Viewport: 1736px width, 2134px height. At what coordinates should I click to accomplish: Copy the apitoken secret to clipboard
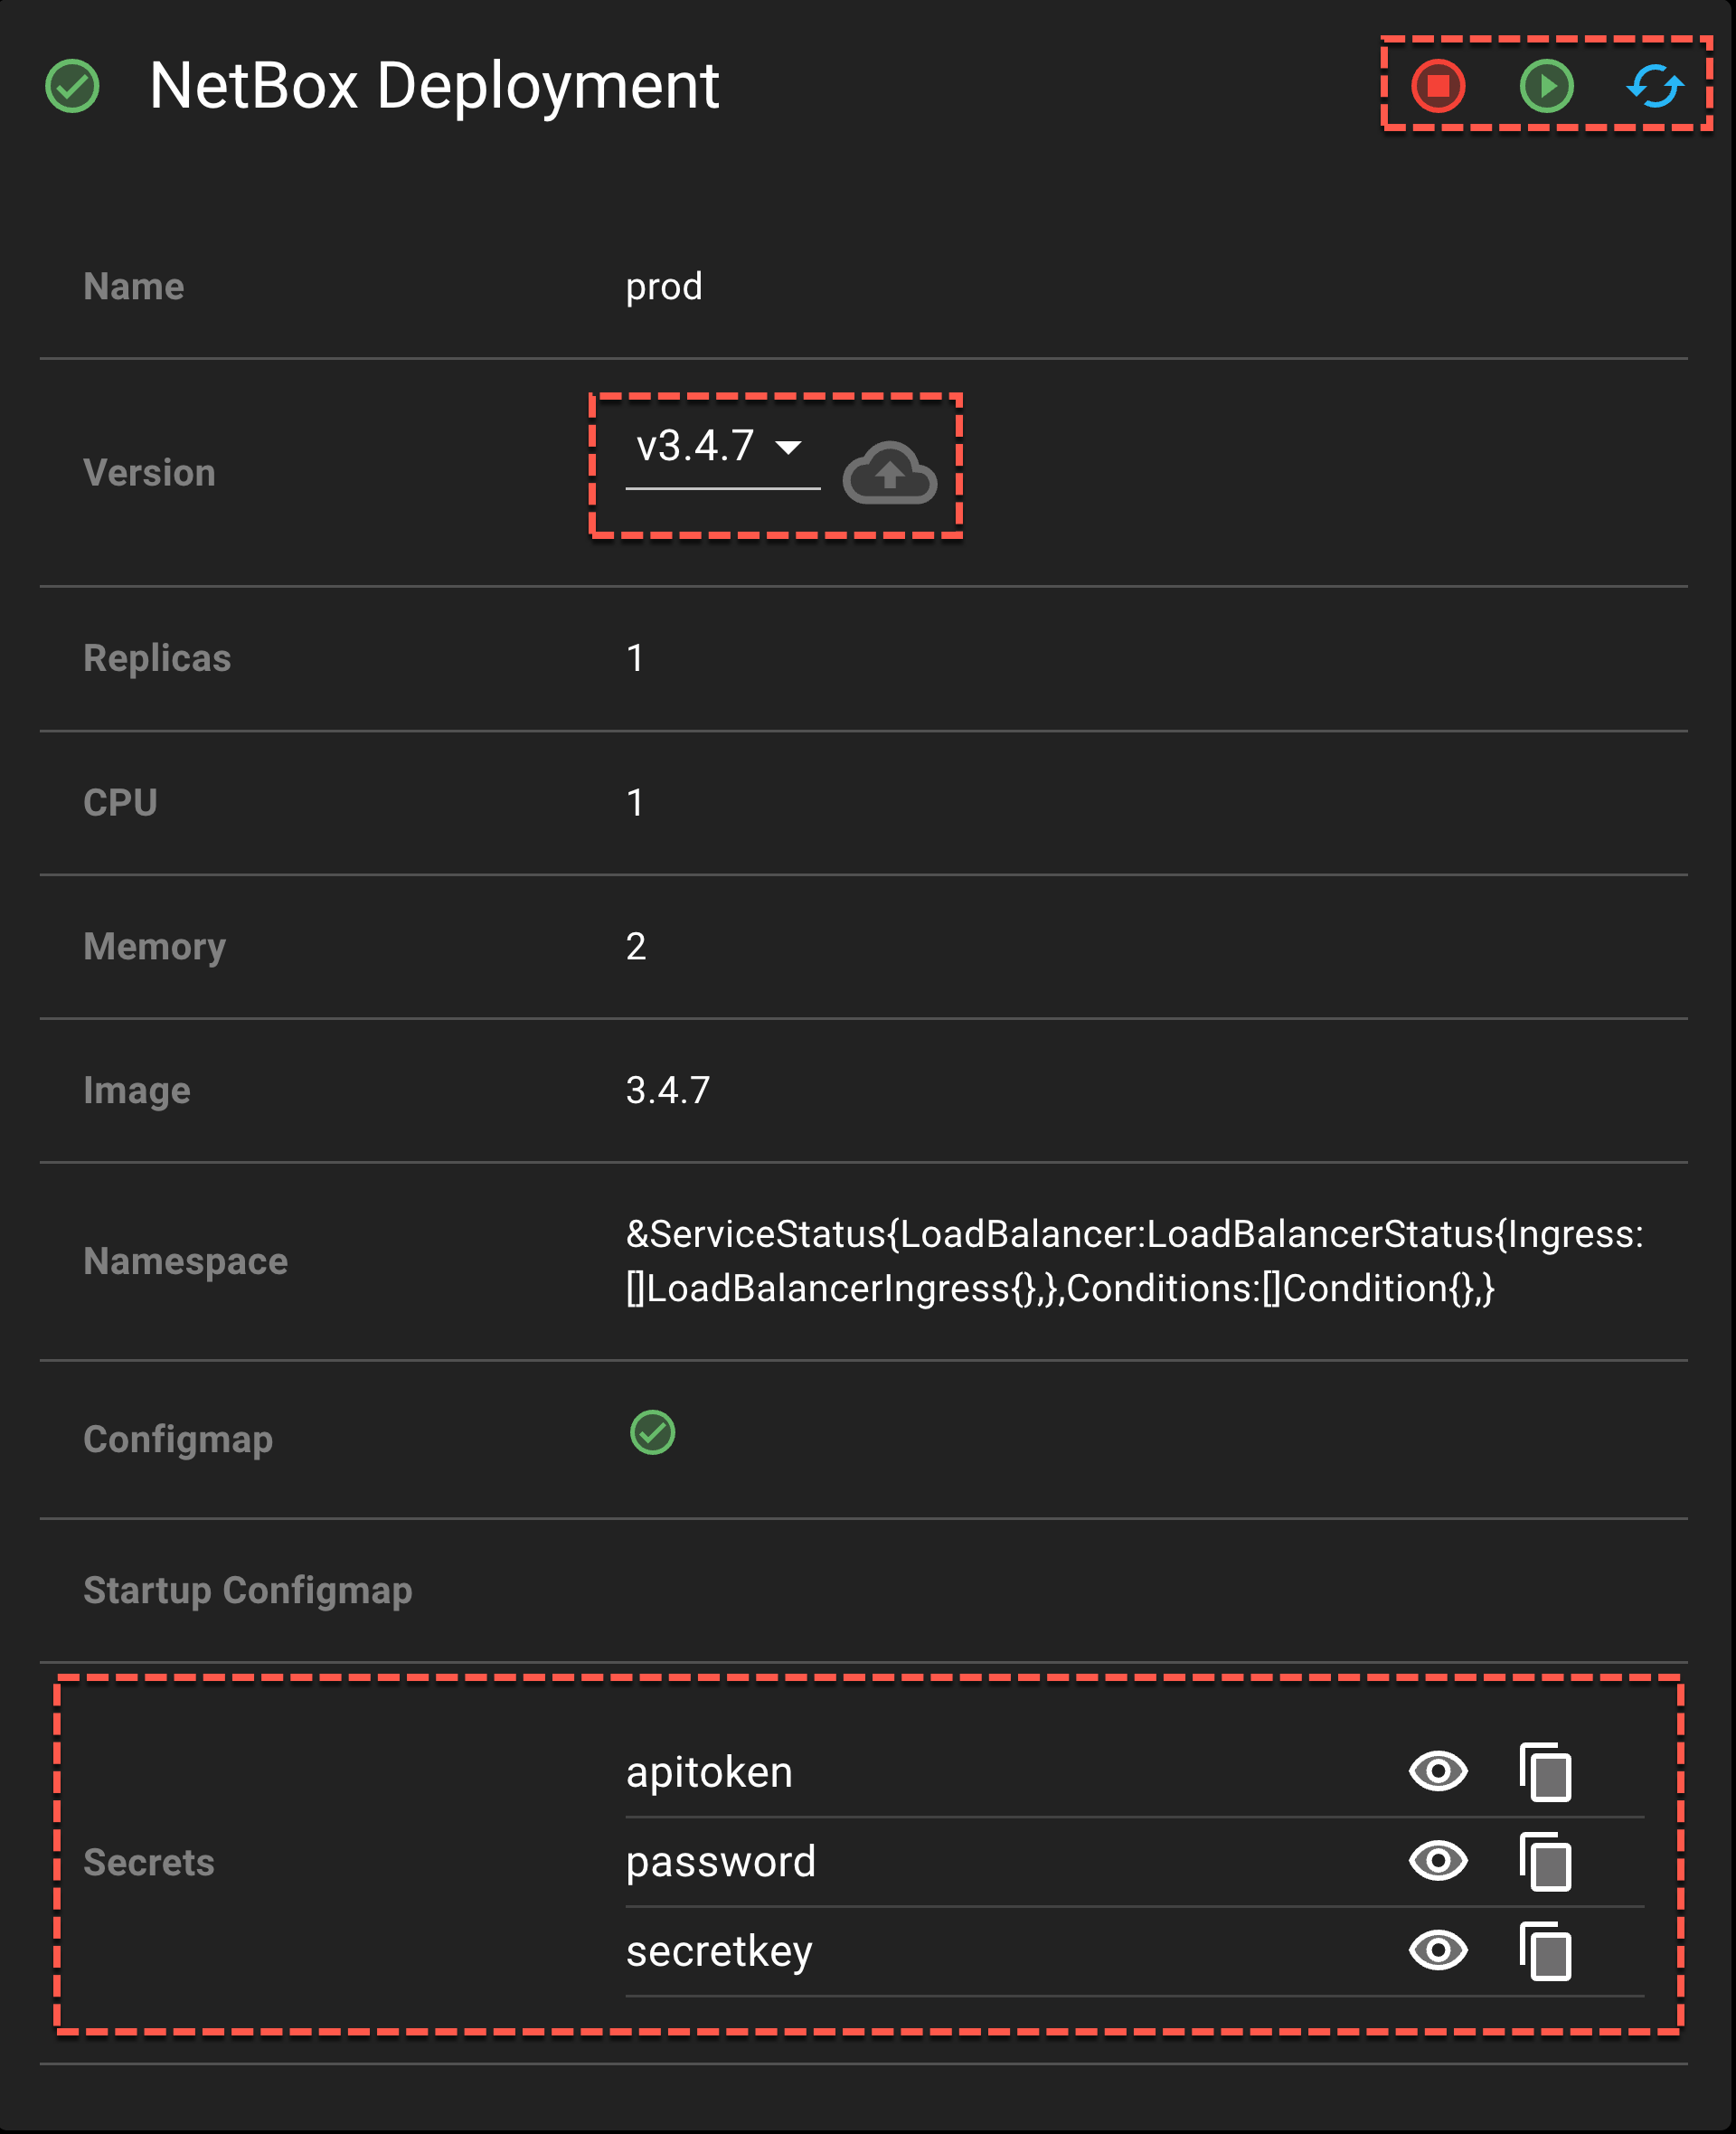[x=1545, y=1772]
